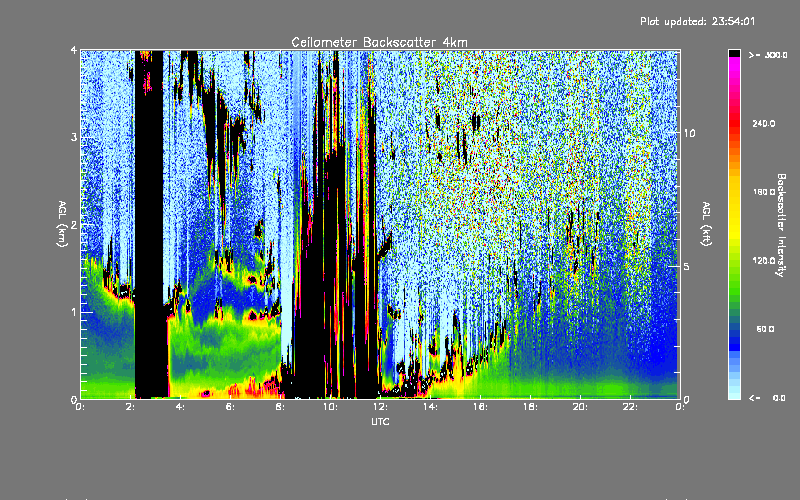This screenshot has width=800, height=500.
Task: Click the left y-axis label '4' km
Action: tap(74, 51)
